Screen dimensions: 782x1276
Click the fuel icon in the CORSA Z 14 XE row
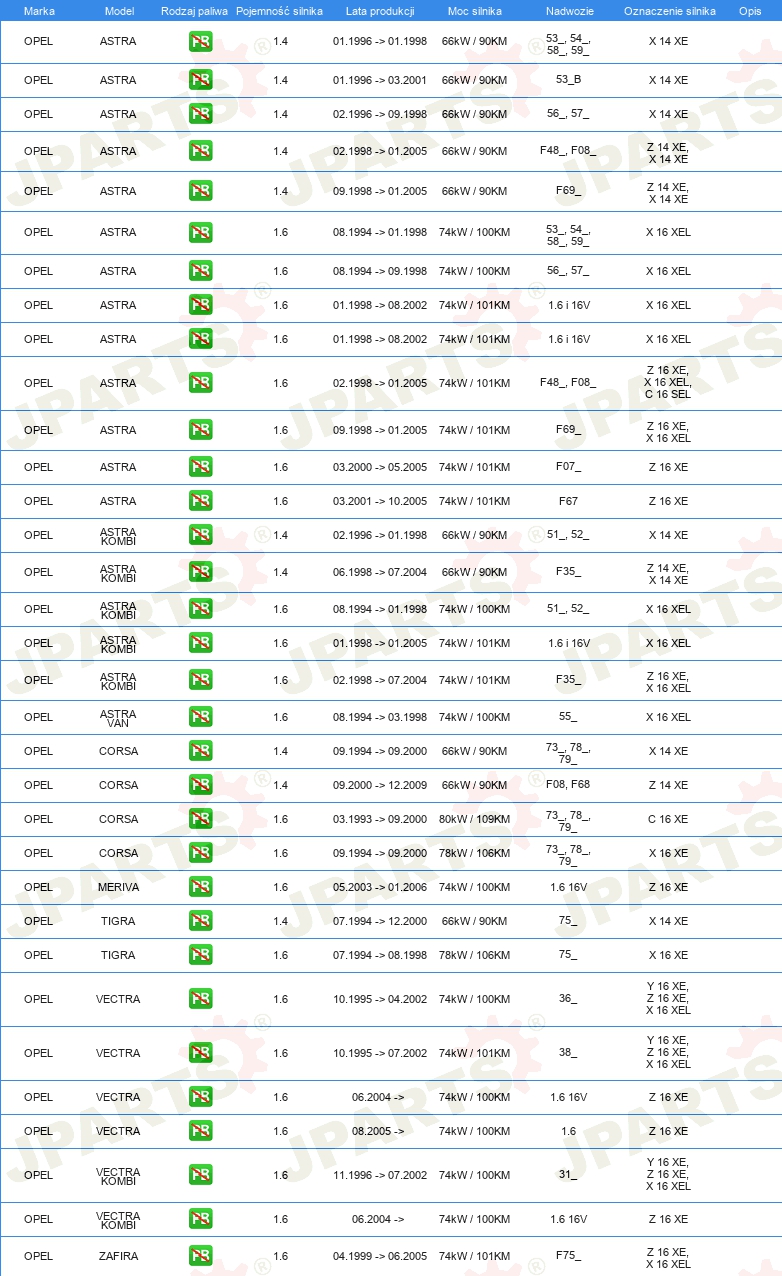200,785
